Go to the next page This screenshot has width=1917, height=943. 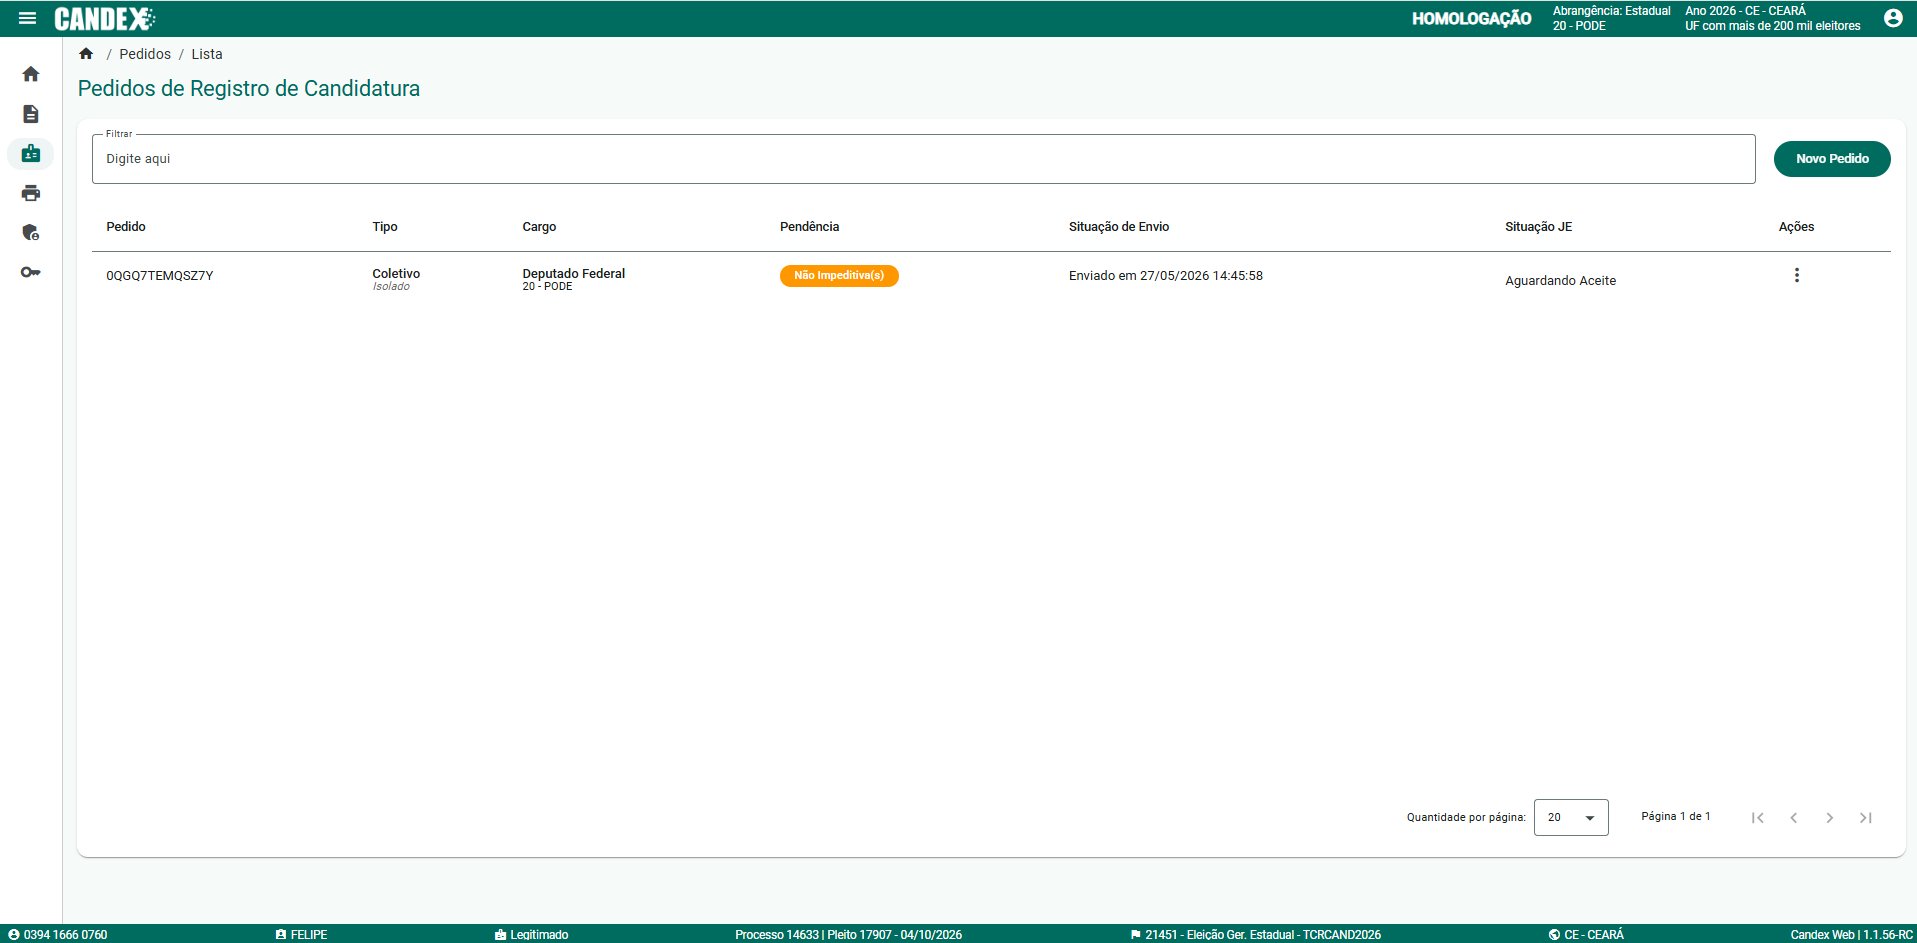(1829, 818)
